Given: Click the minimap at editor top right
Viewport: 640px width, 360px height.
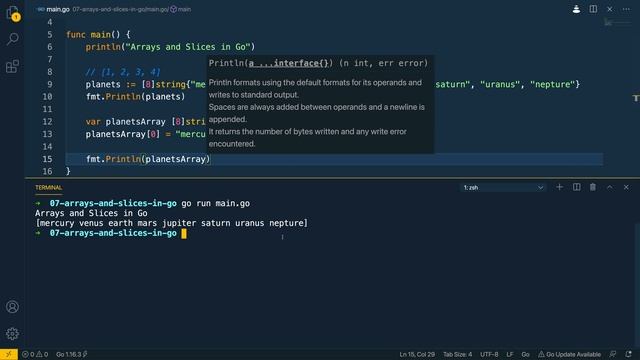Looking at the screenshot, I should pos(617,22).
